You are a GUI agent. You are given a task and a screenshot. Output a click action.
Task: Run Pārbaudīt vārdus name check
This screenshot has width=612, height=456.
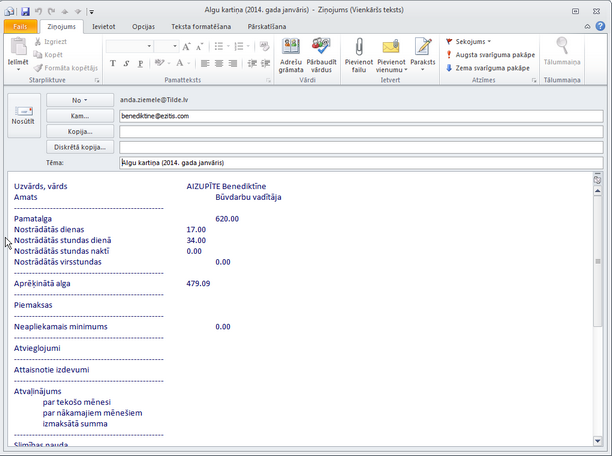pos(321,55)
